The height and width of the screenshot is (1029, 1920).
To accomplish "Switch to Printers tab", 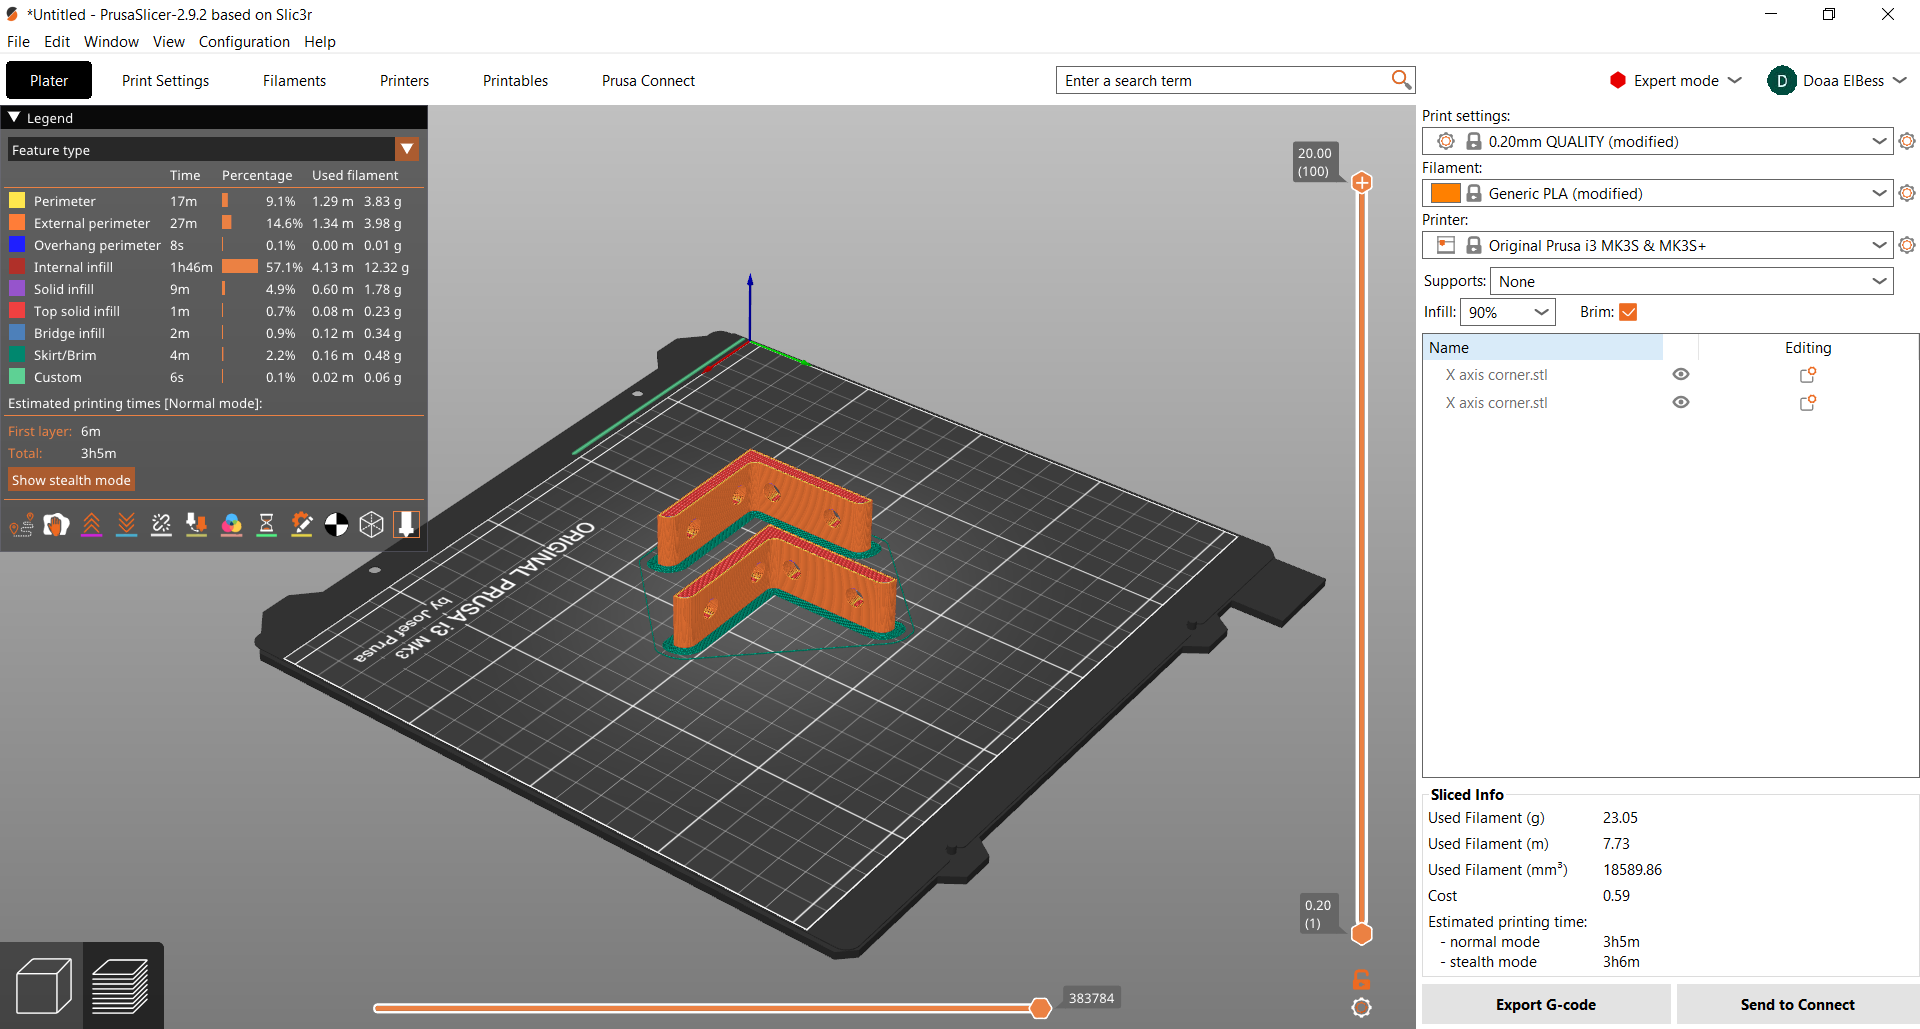I will pyautogui.click(x=404, y=81).
